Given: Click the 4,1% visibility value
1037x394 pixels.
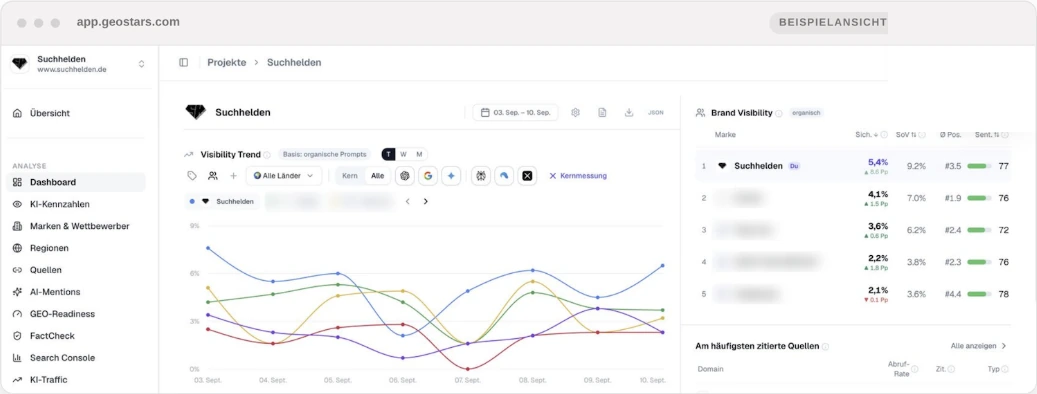Looking at the screenshot, I should (x=878, y=194).
